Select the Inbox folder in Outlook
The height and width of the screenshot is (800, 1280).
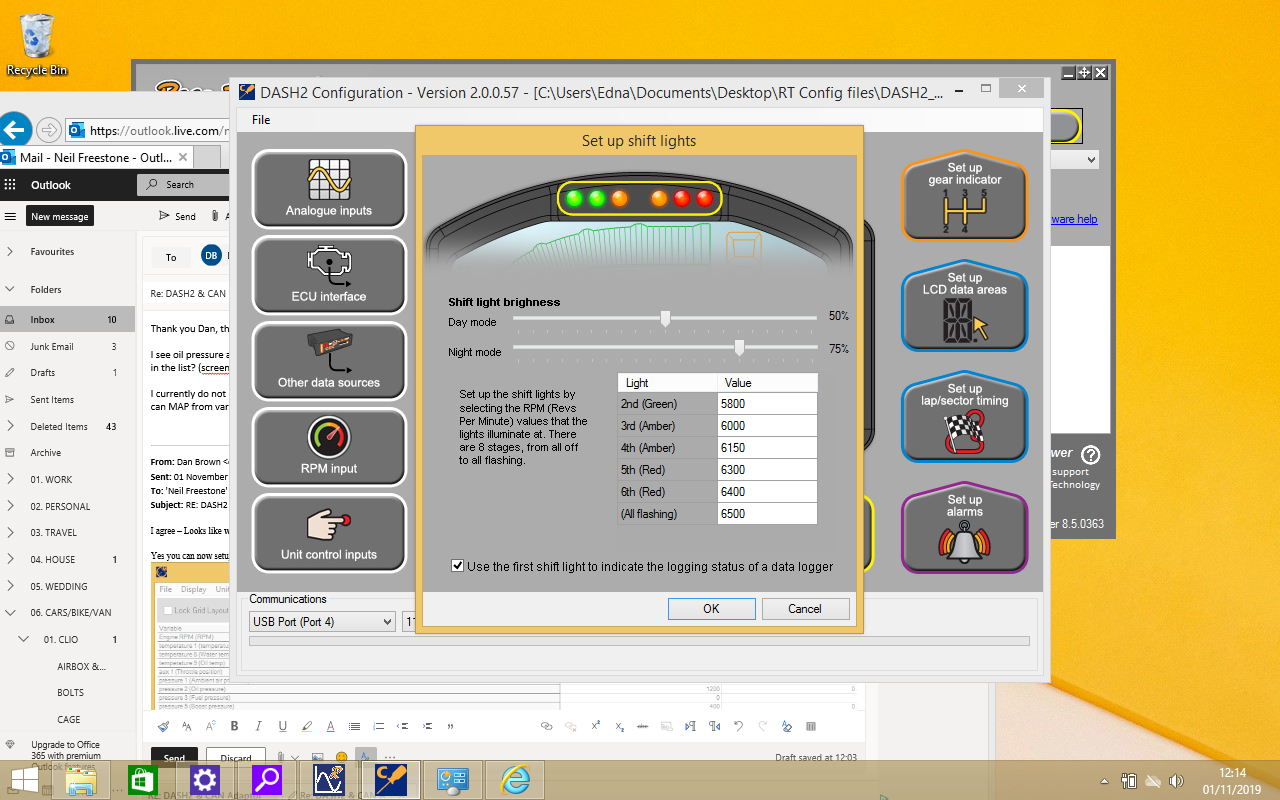[x=42, y=320]
